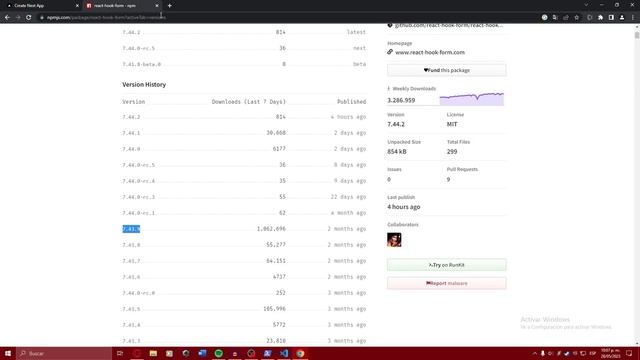The image size is (640, 360).
Task: Open the Chrome three-dot menu
Action: (633, 18)
